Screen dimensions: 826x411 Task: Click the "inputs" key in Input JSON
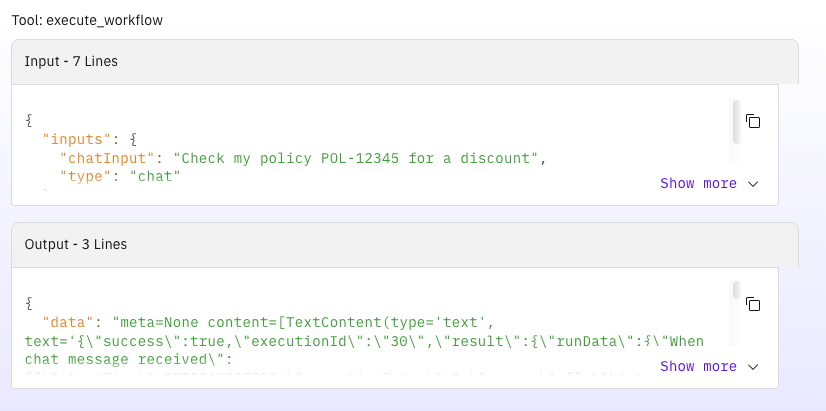[x=78, y=139]
